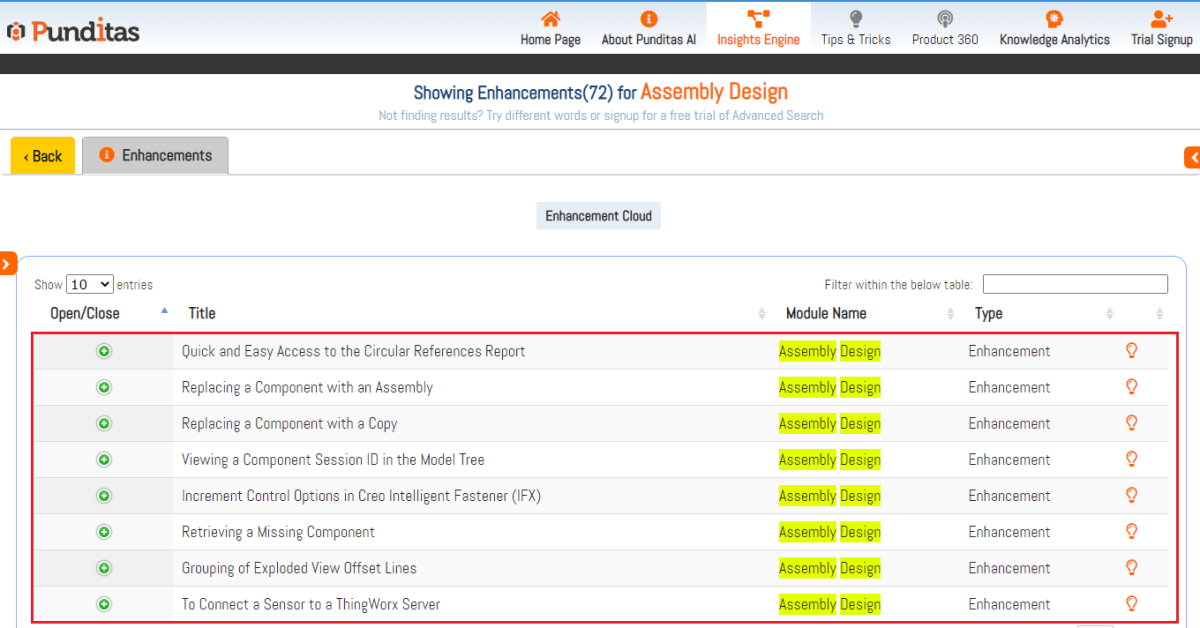The height and width of the screenshot is (628, 1200).
Task: Open the Enhancement Cloud view
Action: click(x=598, y=215)
